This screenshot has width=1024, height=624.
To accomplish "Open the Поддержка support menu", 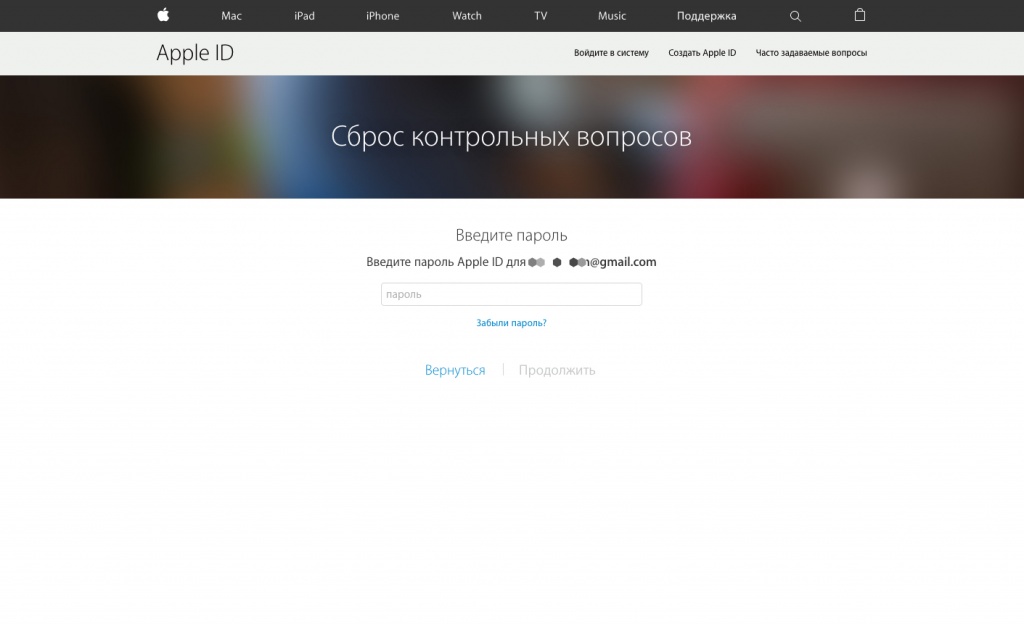I will tap(707, 16).
